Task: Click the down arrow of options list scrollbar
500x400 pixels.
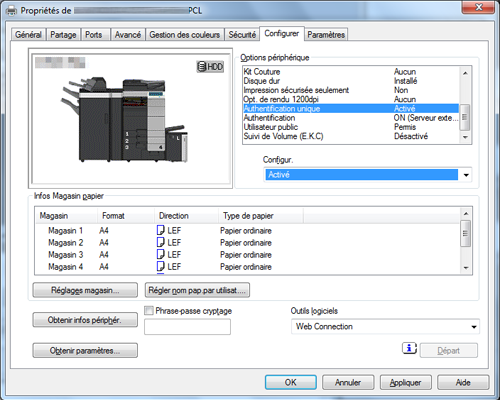Action: pos(465,137)
